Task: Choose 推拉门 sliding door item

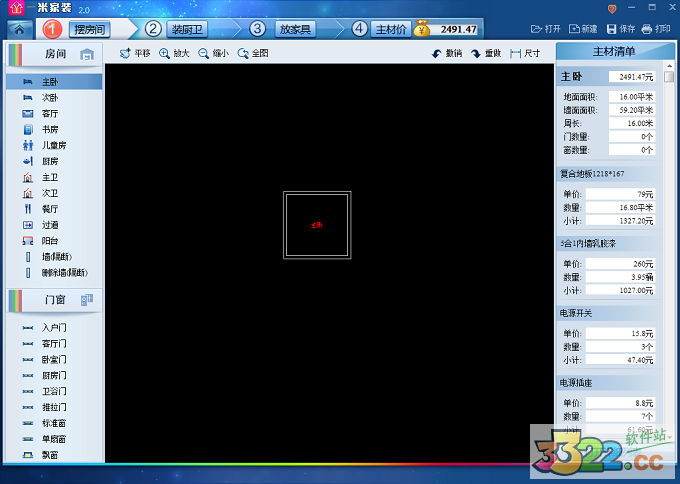Action: (53, 407)
